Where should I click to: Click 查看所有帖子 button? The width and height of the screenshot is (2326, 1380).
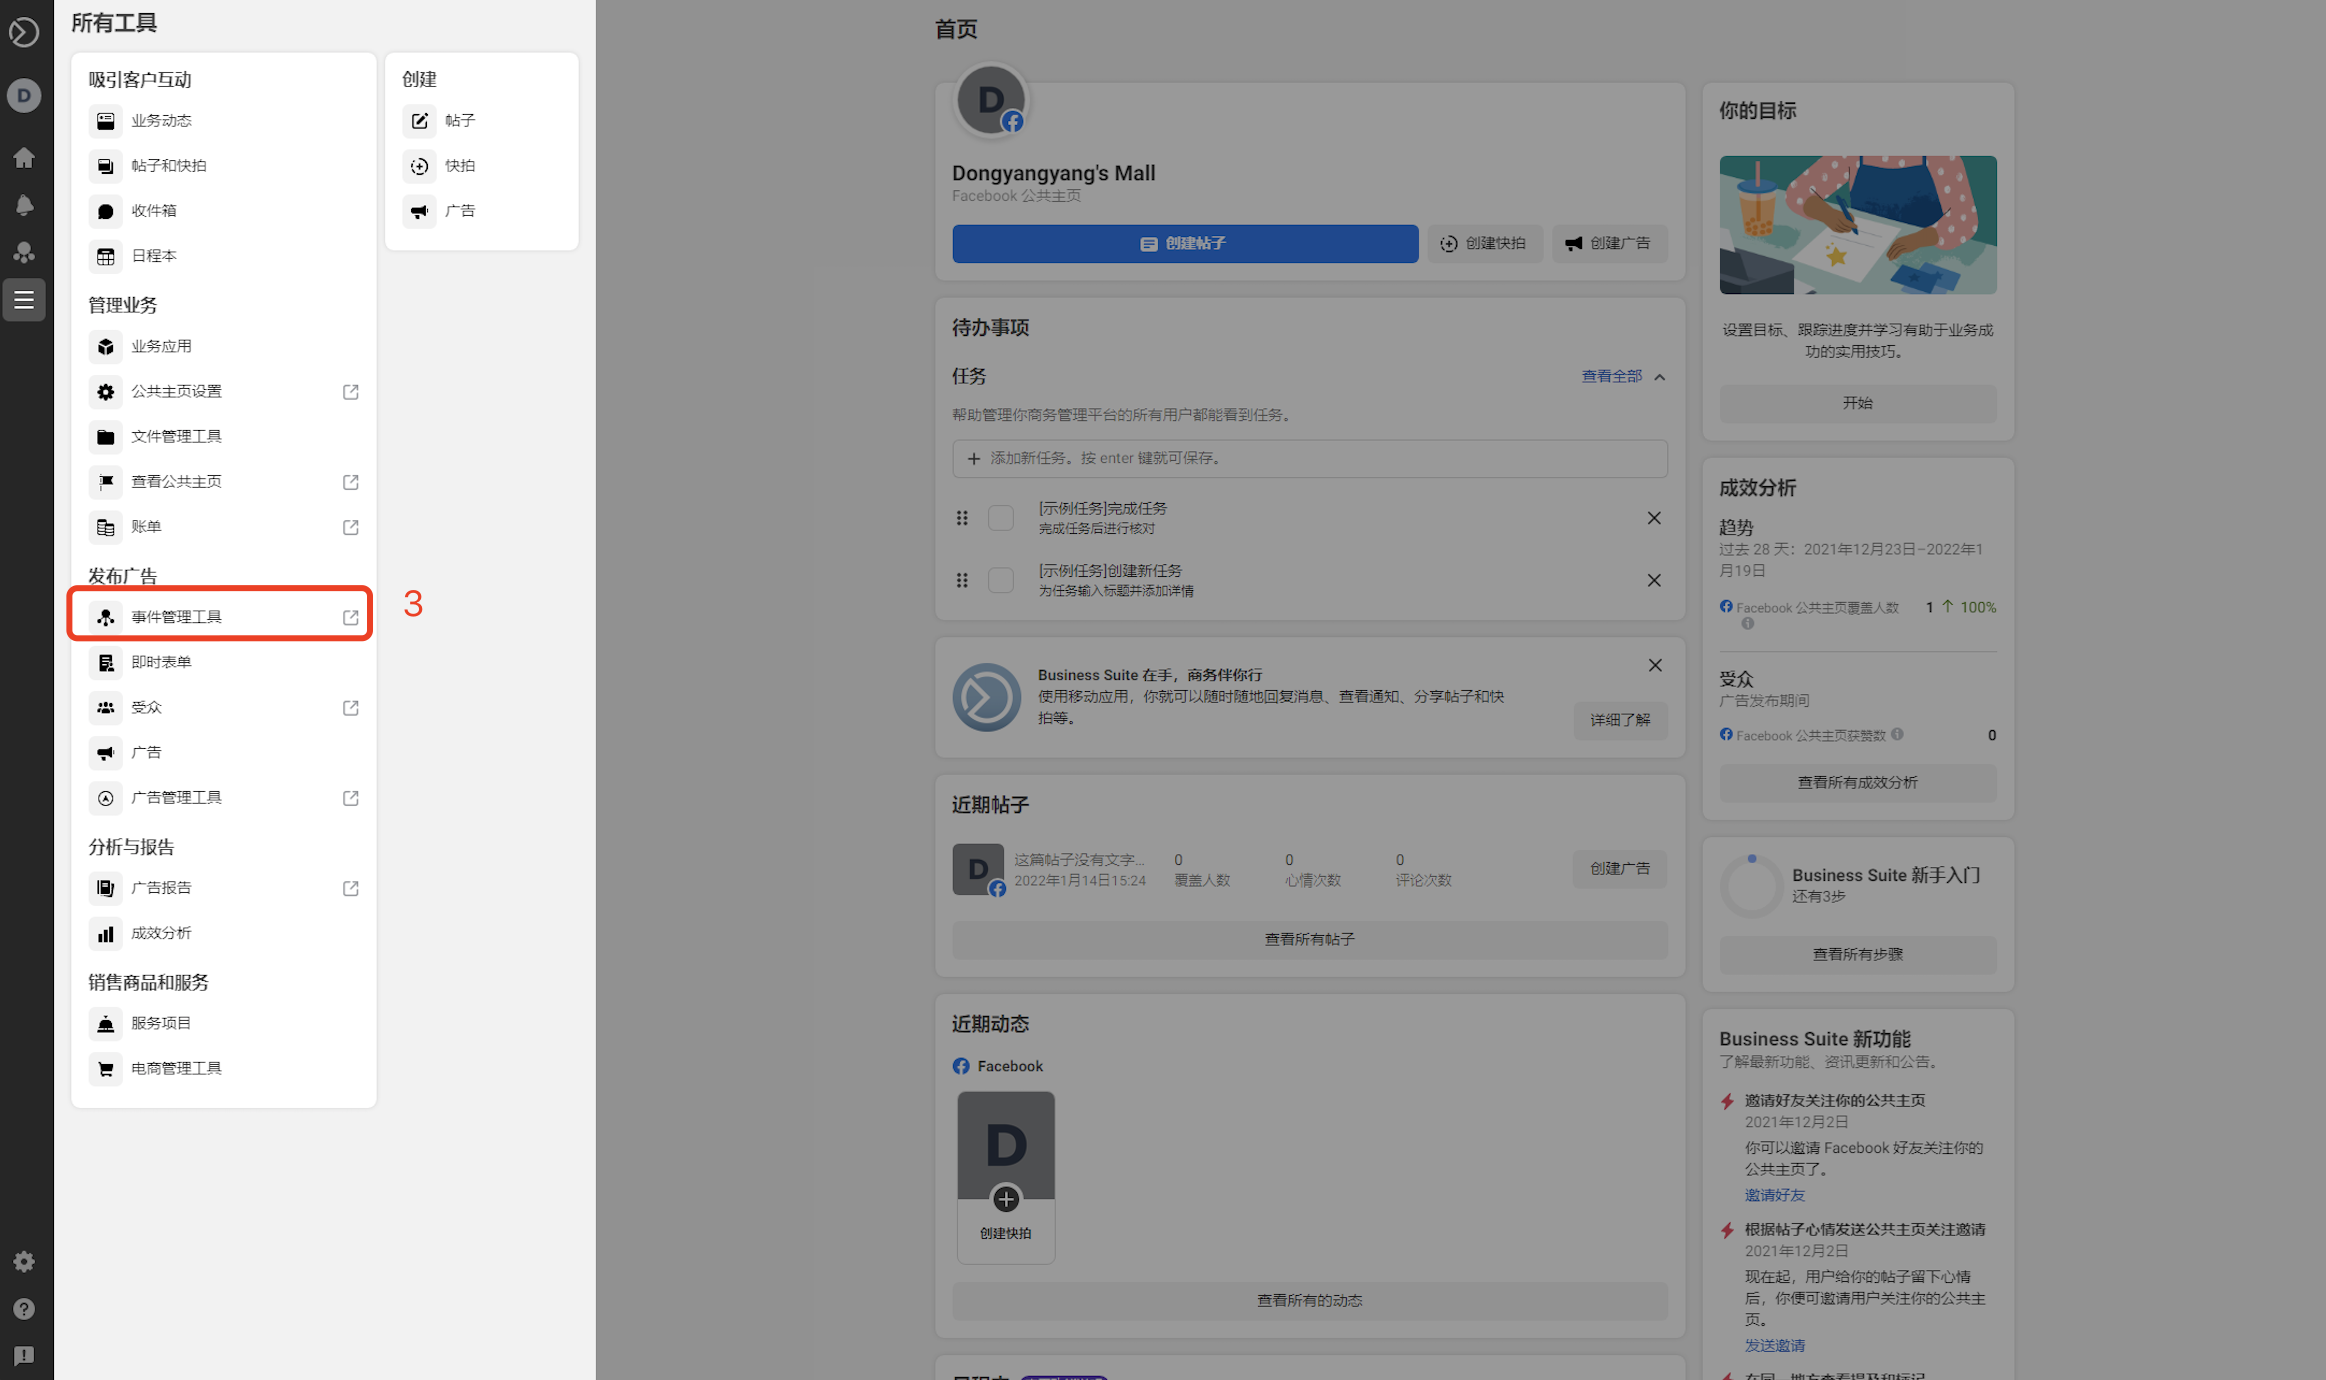[1309, 940]
